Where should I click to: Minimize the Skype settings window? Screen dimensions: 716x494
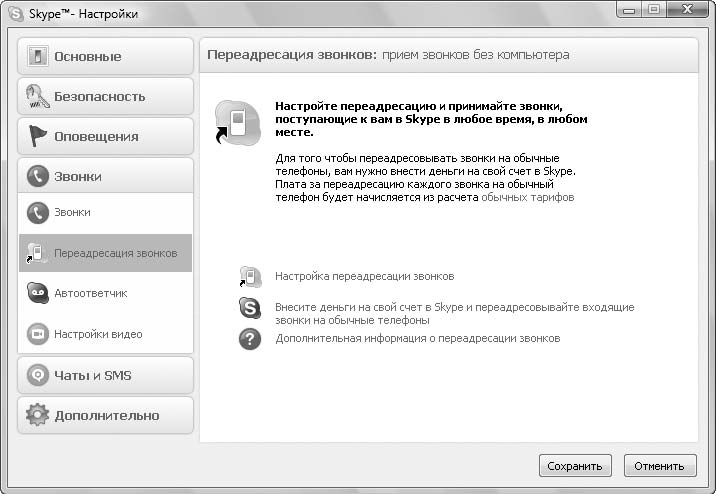(629, 10)
